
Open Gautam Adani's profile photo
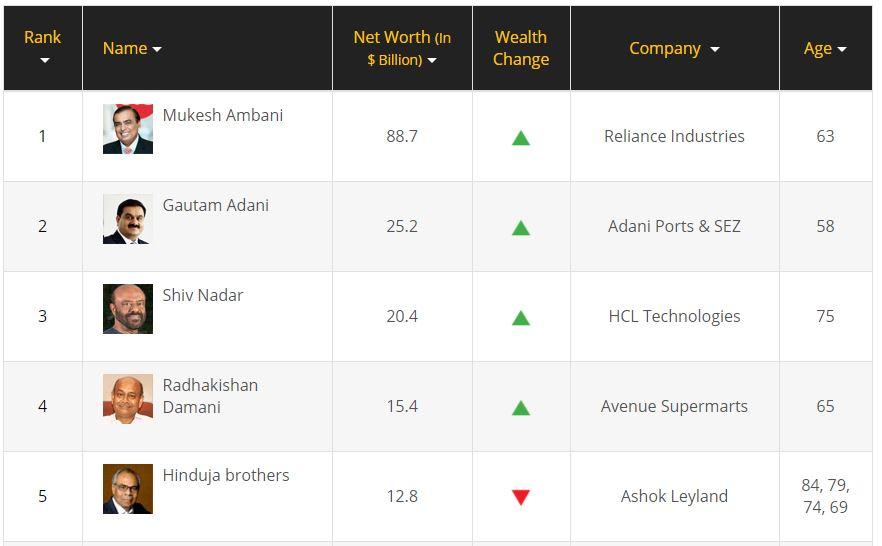tap(128, 219)
